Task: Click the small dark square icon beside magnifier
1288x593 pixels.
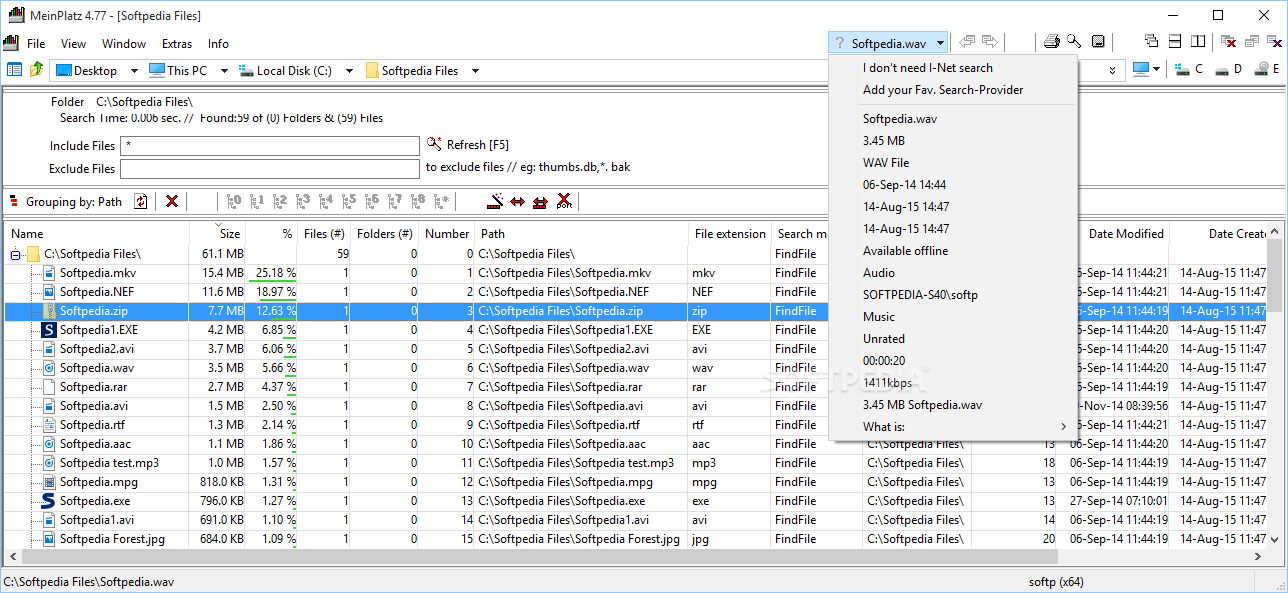Action: [x=1098, y=42]
